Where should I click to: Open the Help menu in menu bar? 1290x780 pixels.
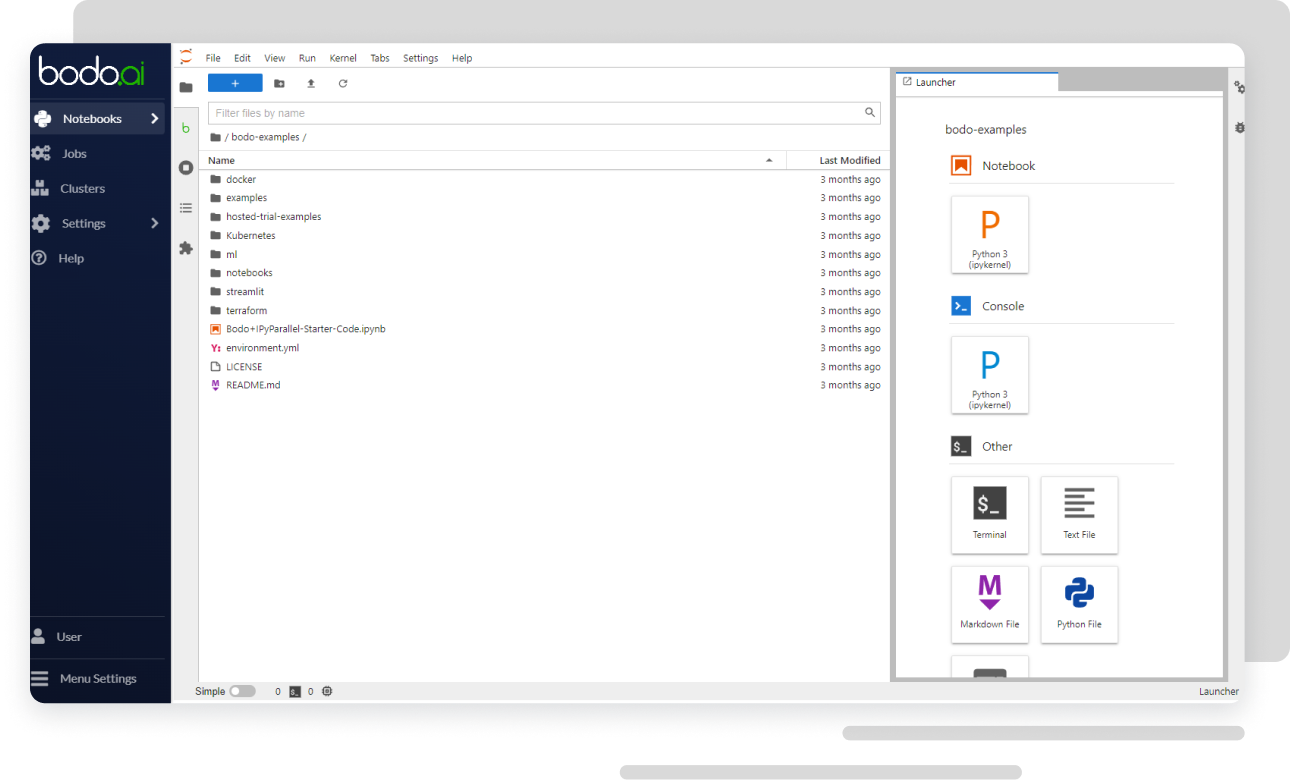click(x=462, y=58)
